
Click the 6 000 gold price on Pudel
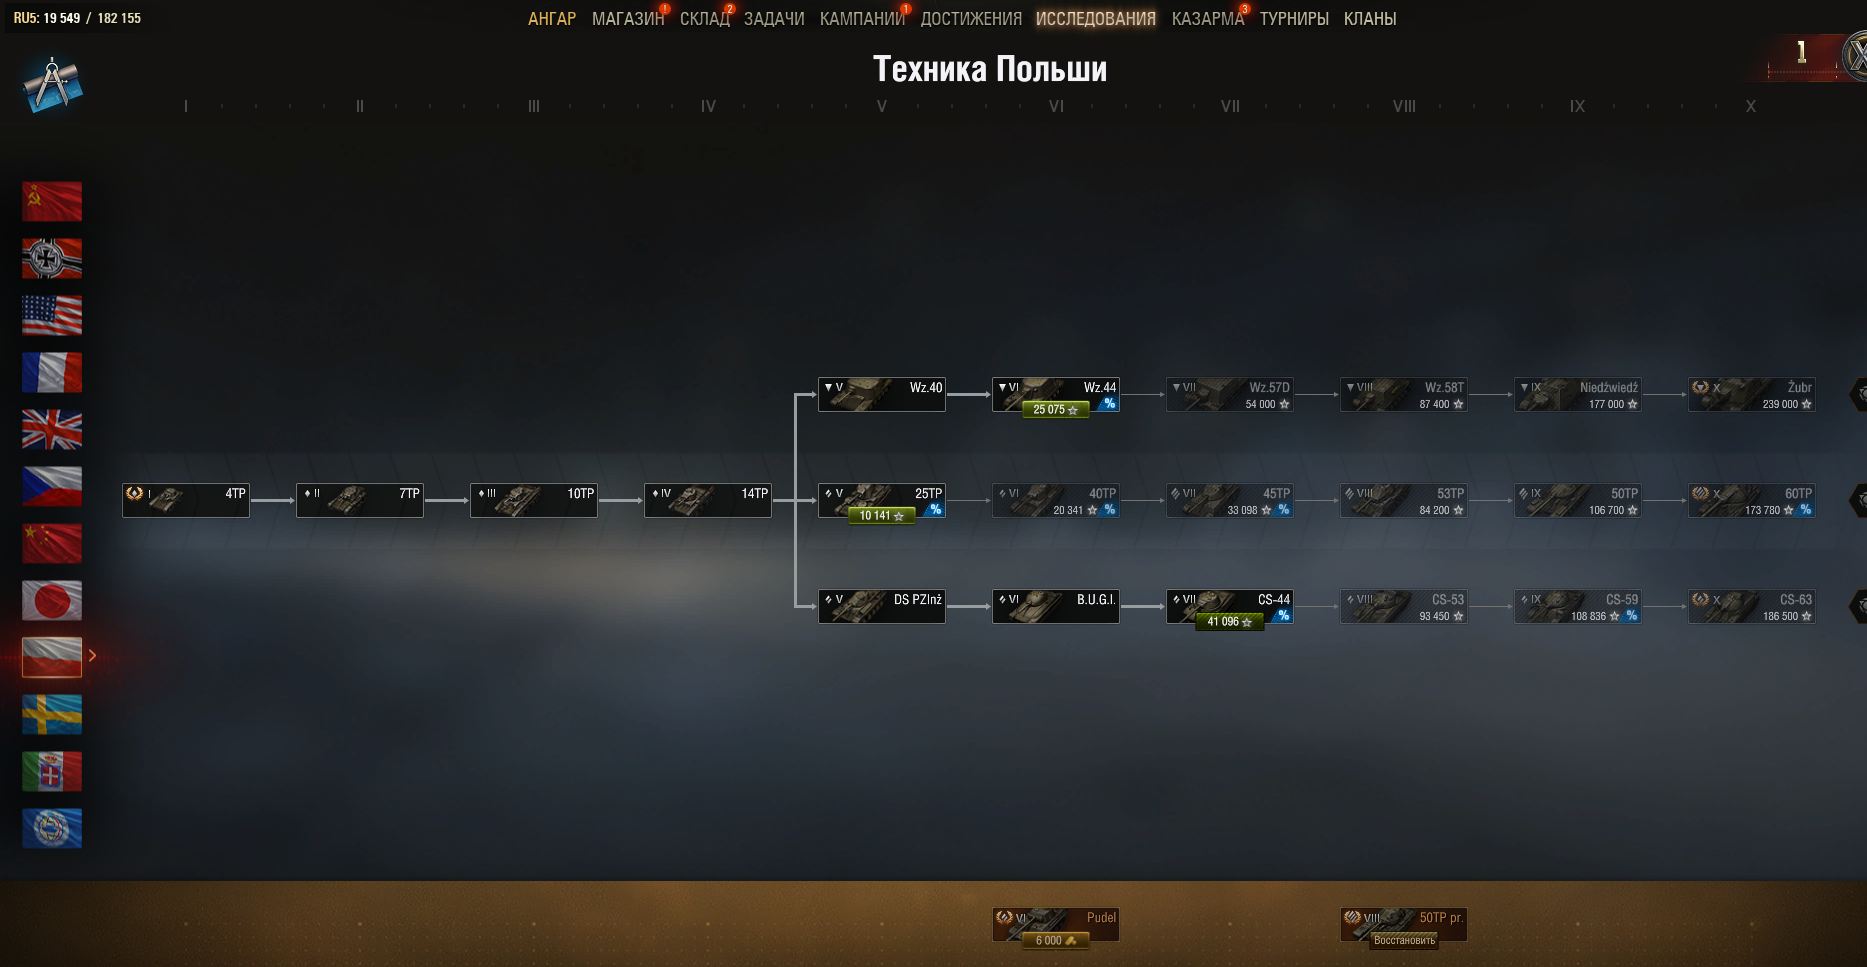coord(1055,940)
